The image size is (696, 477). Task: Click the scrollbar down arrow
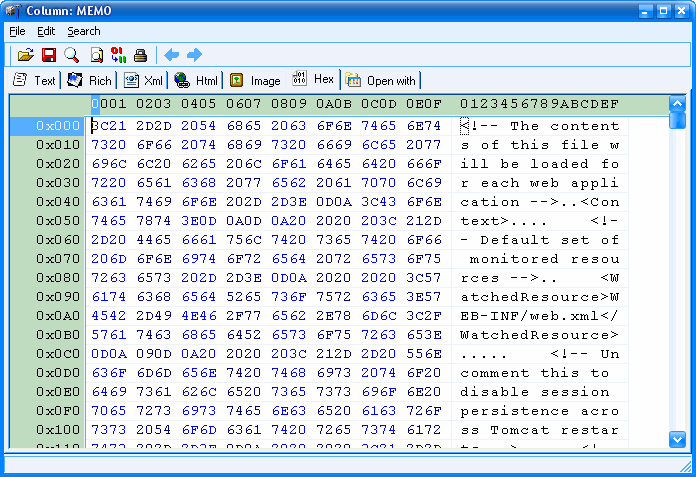(677, 439)
